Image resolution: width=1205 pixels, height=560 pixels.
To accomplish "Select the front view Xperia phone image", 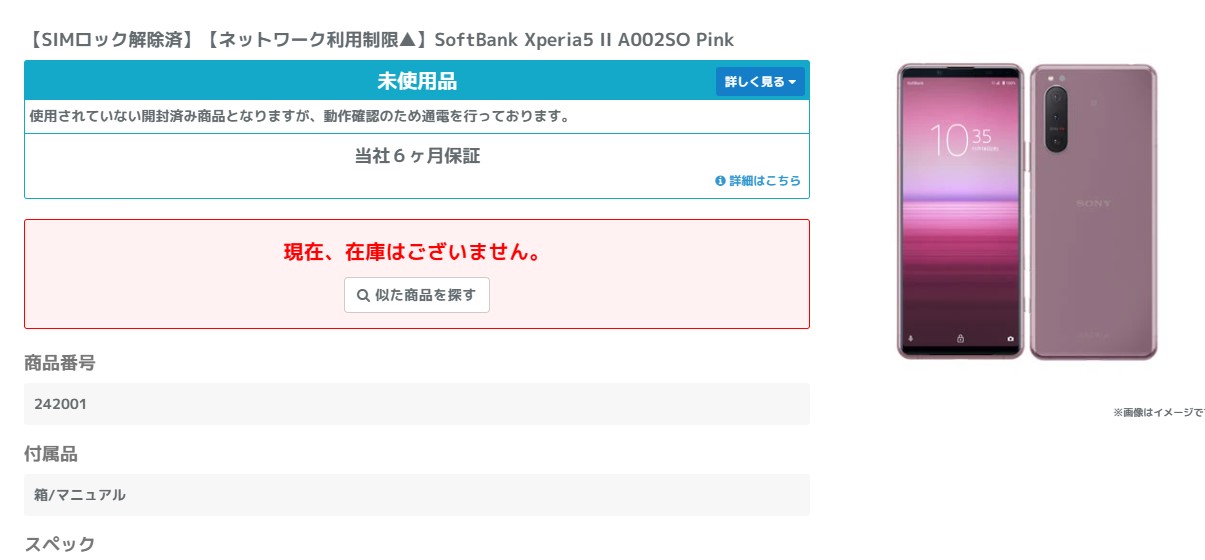I will (x=960, y=212).
